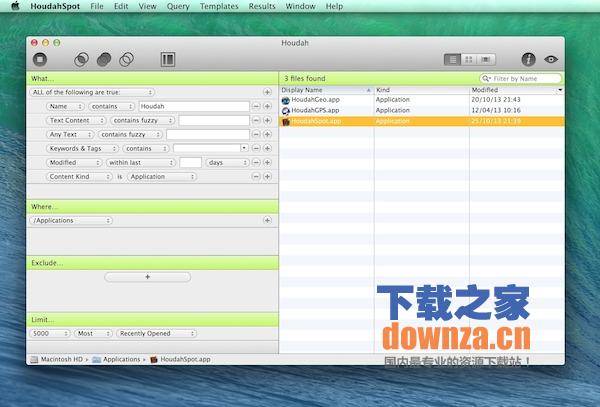Switch to icon grid view mode
600x407 pixels.
469,59
